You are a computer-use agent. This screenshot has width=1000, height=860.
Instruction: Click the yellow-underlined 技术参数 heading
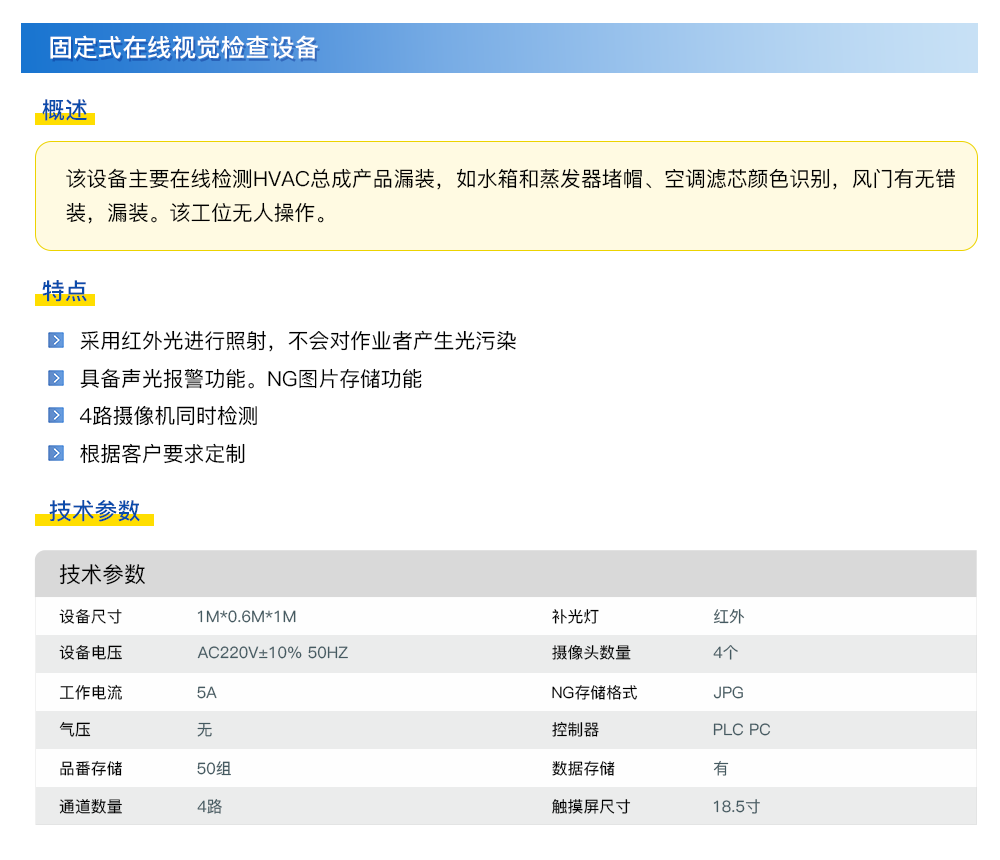point(95,511)
